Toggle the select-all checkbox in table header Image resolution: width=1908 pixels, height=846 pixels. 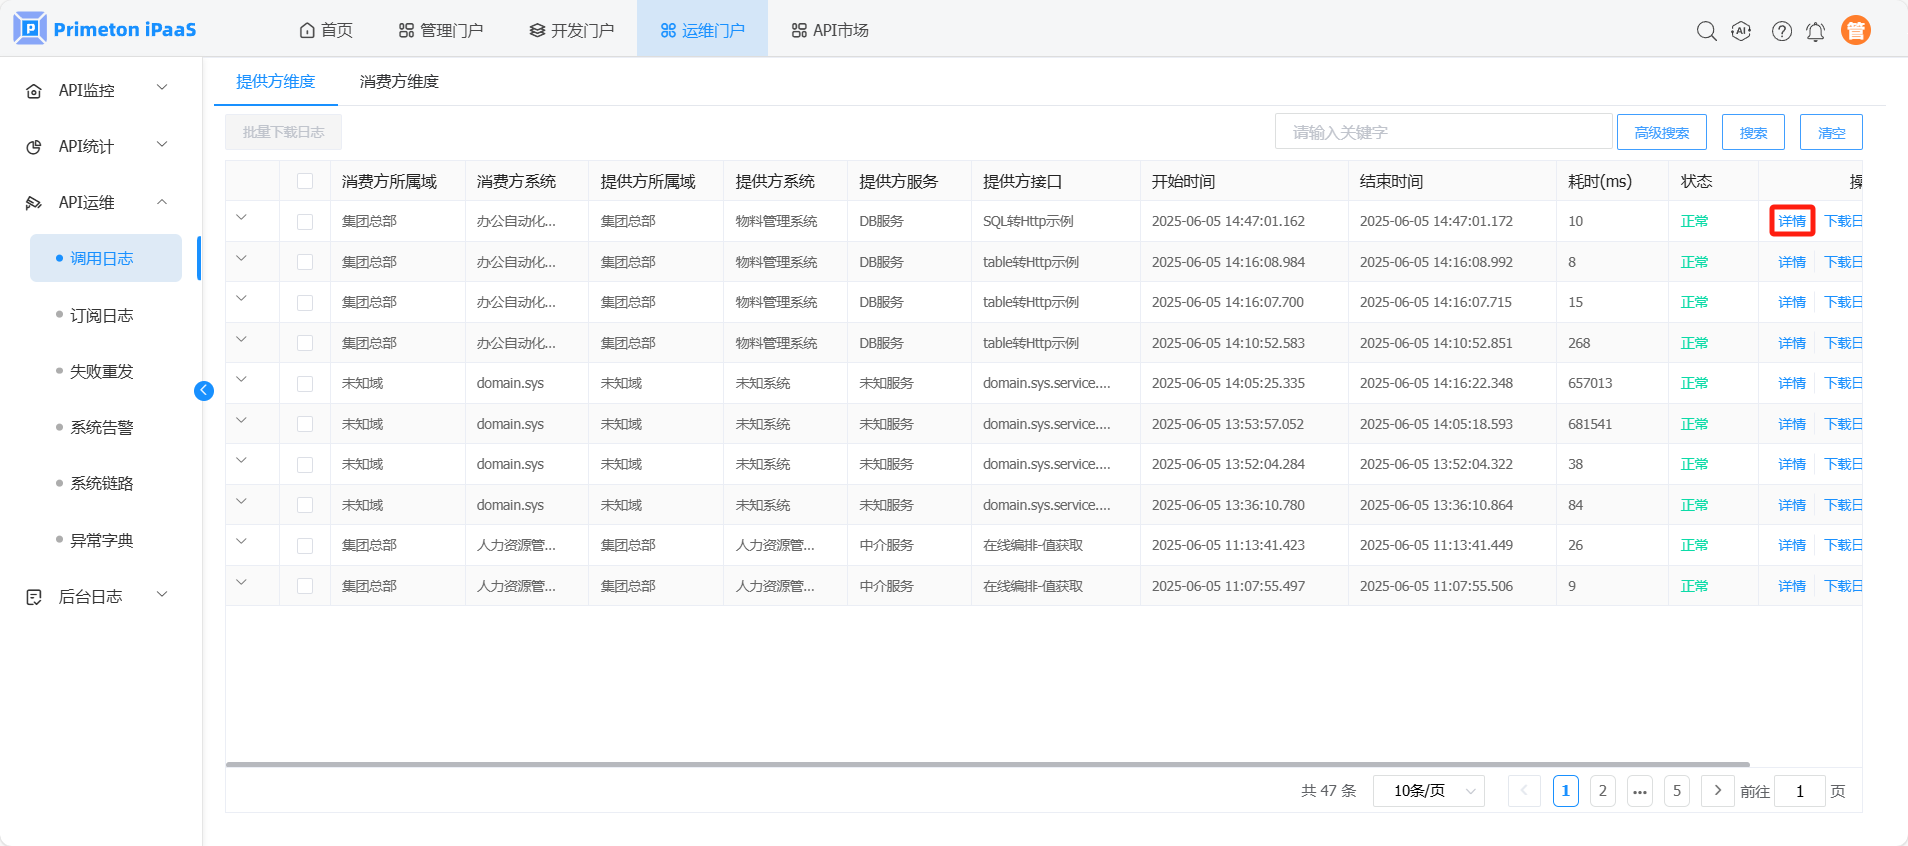(305, 181)
